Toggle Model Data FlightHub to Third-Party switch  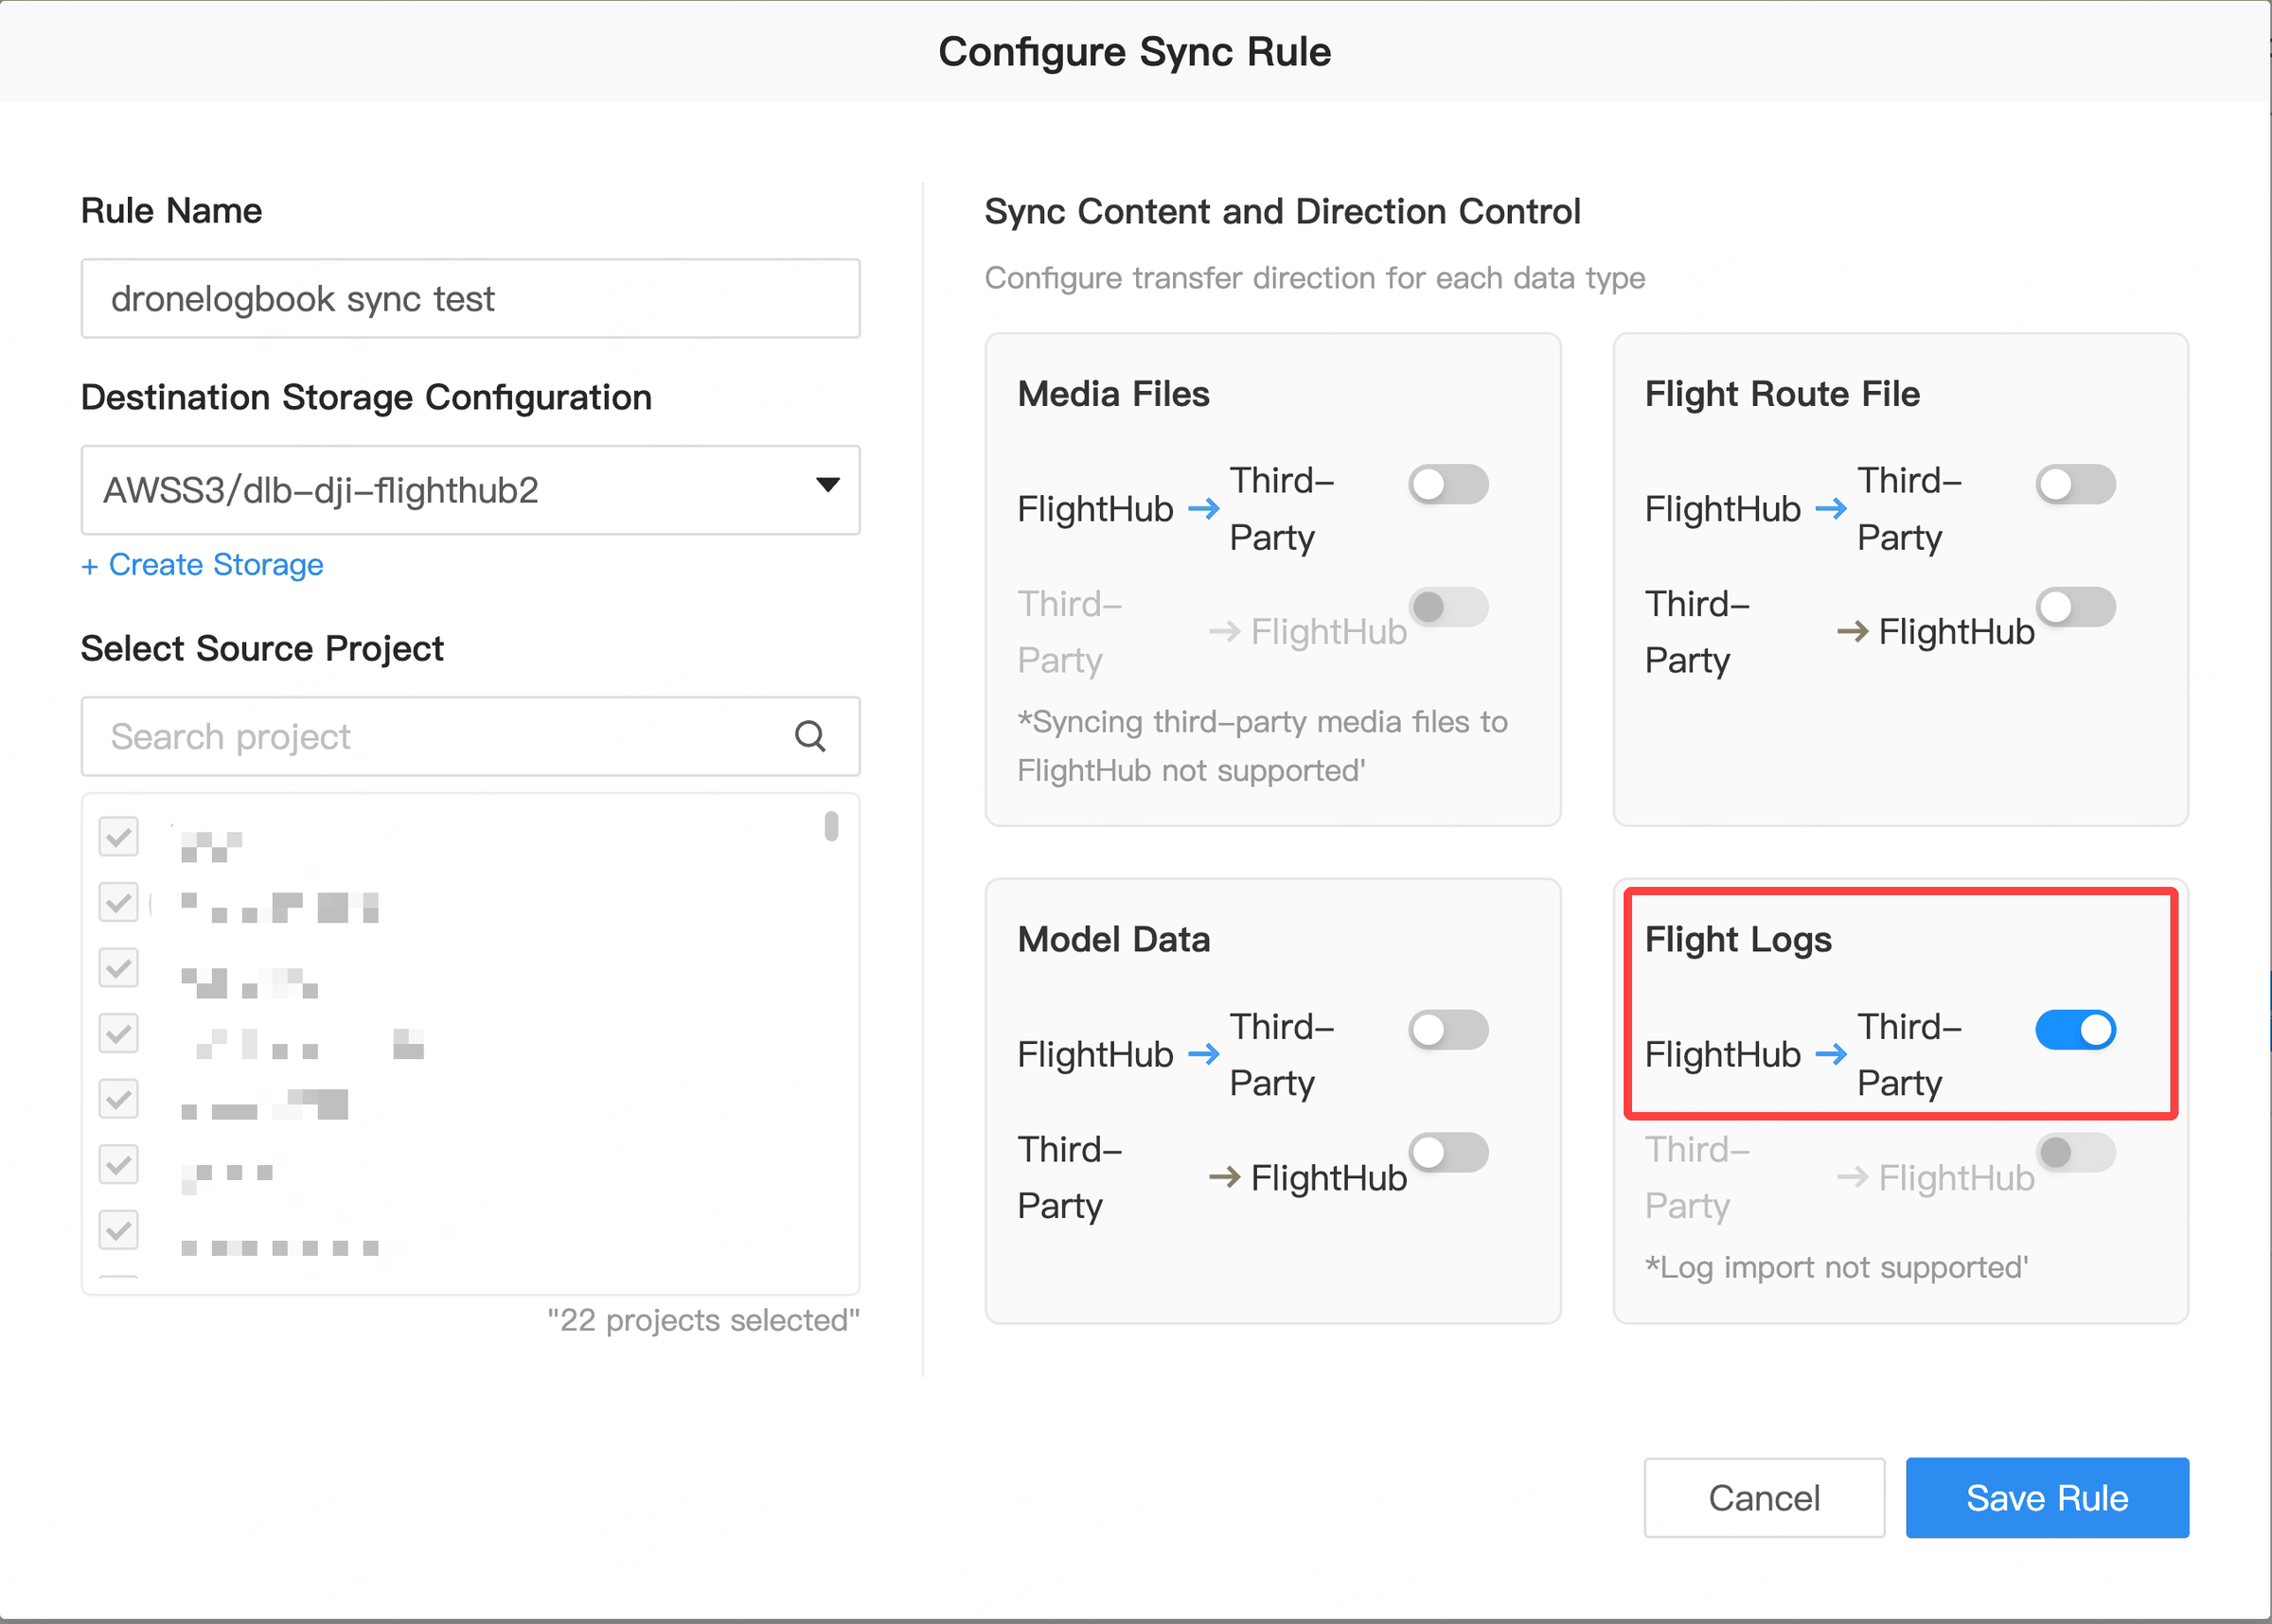click(1448, 1030)
